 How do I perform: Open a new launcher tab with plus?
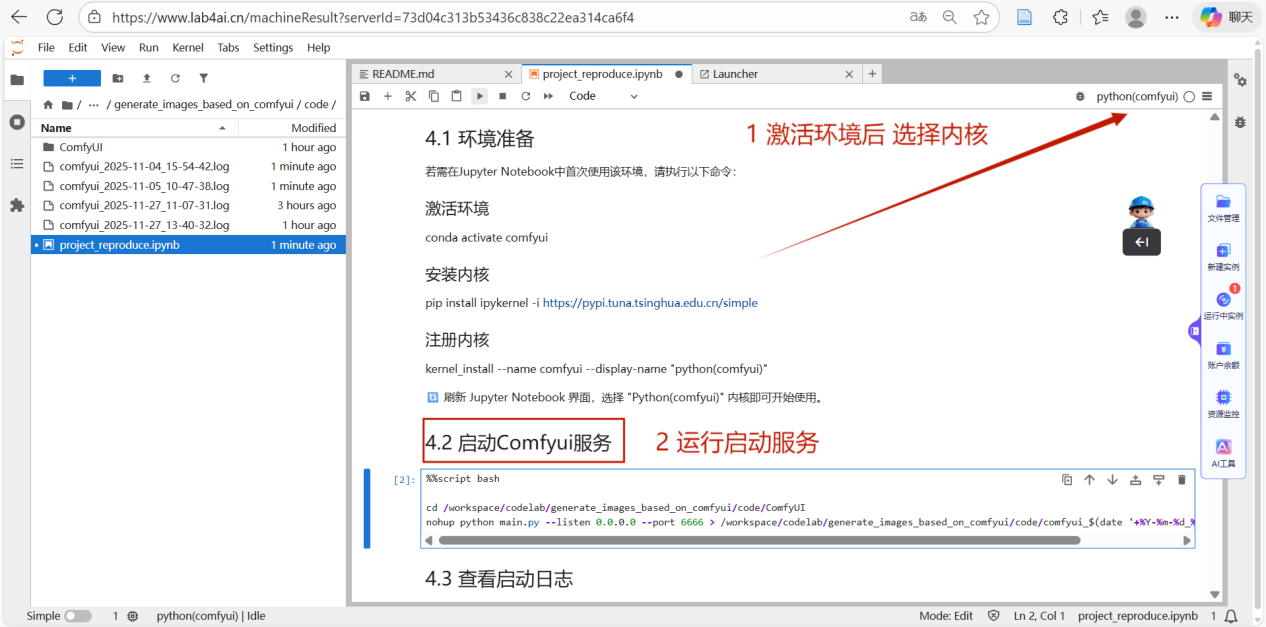pos(872,74)
